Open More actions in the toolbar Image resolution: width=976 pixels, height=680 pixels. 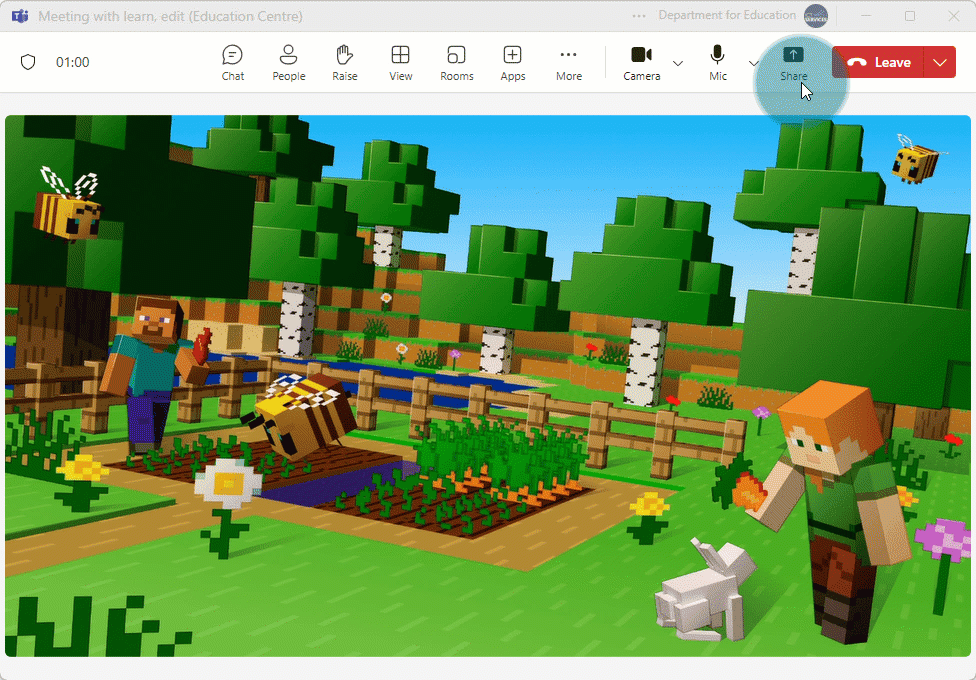569,63
